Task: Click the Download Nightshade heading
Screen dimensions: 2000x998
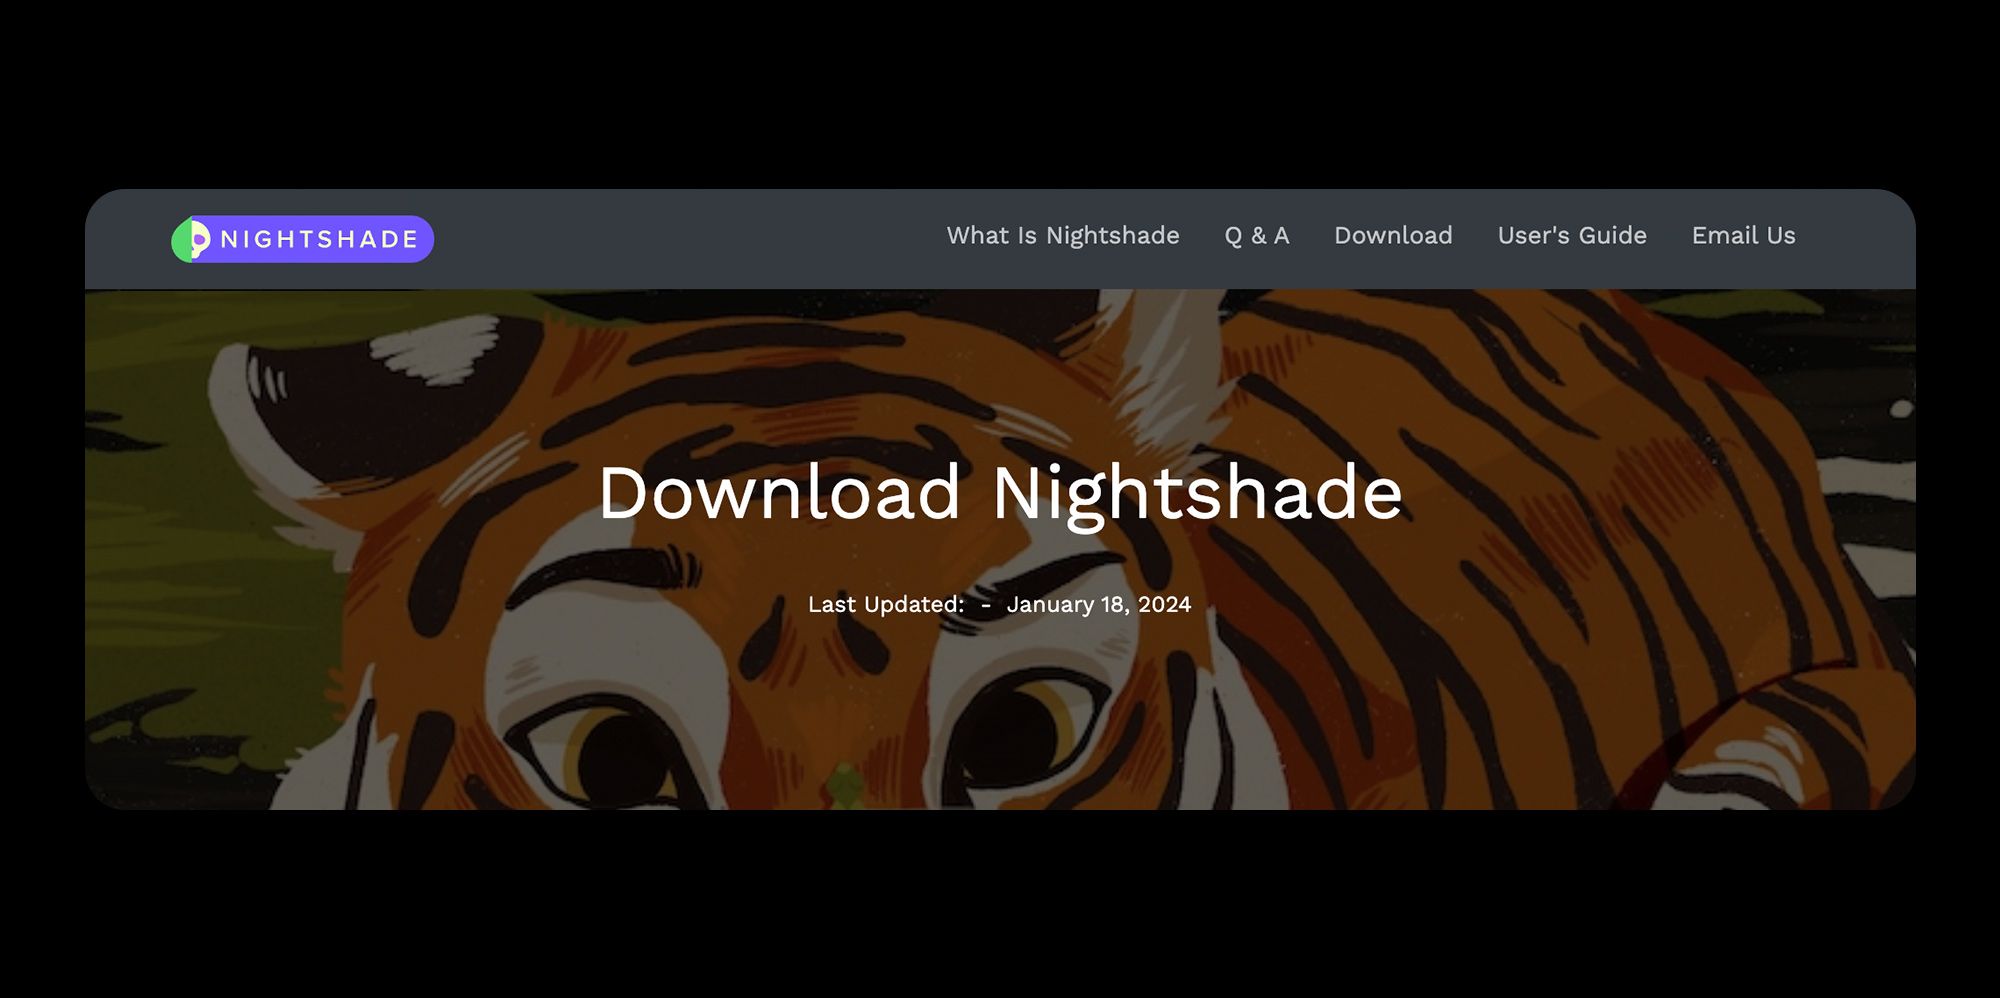Action: click(1000, 494)
